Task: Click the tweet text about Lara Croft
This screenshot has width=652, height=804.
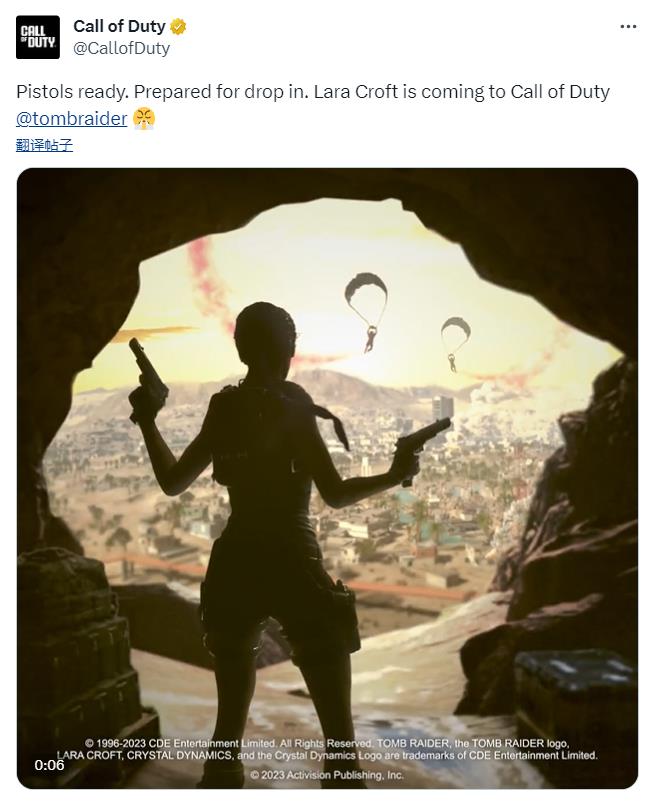Action: [312, 92]
